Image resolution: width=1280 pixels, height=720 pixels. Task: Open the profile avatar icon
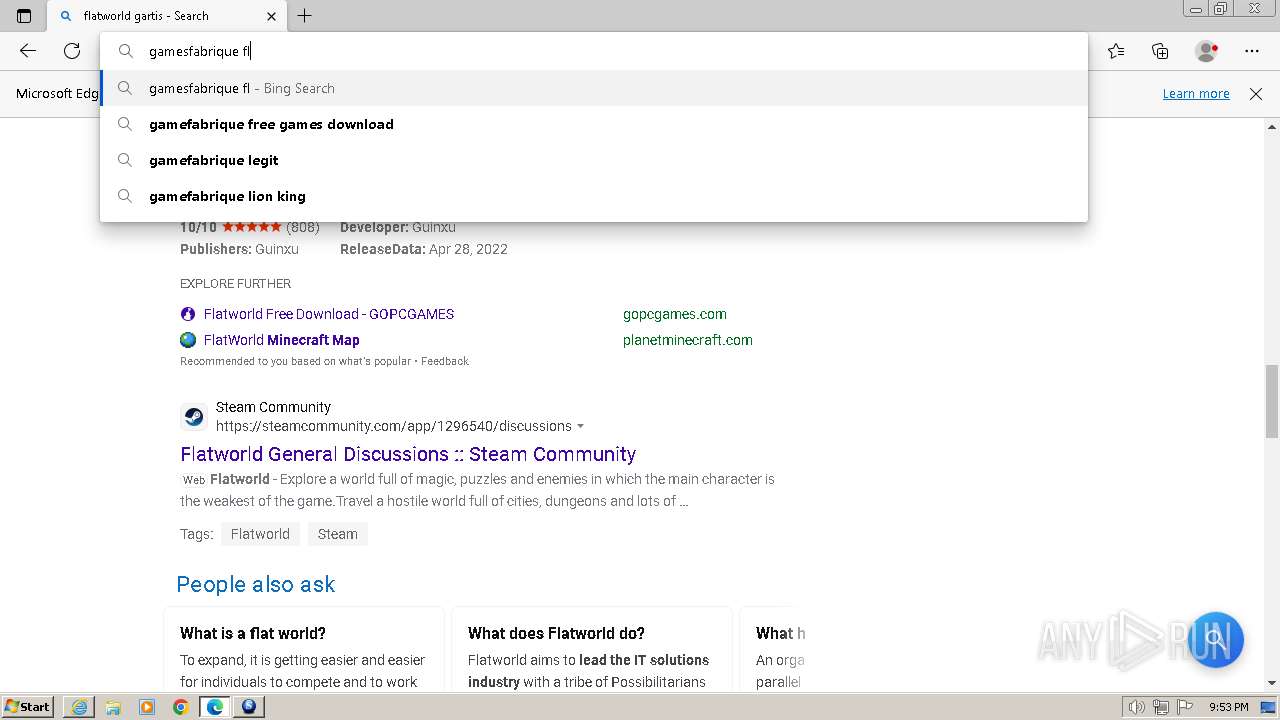(x=1207, y=51)
